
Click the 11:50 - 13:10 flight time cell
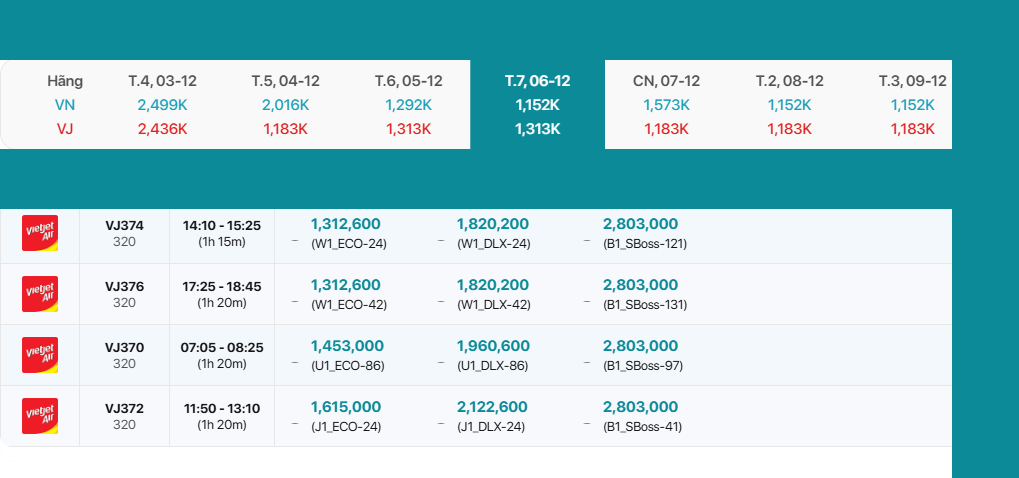coord(221,416)
